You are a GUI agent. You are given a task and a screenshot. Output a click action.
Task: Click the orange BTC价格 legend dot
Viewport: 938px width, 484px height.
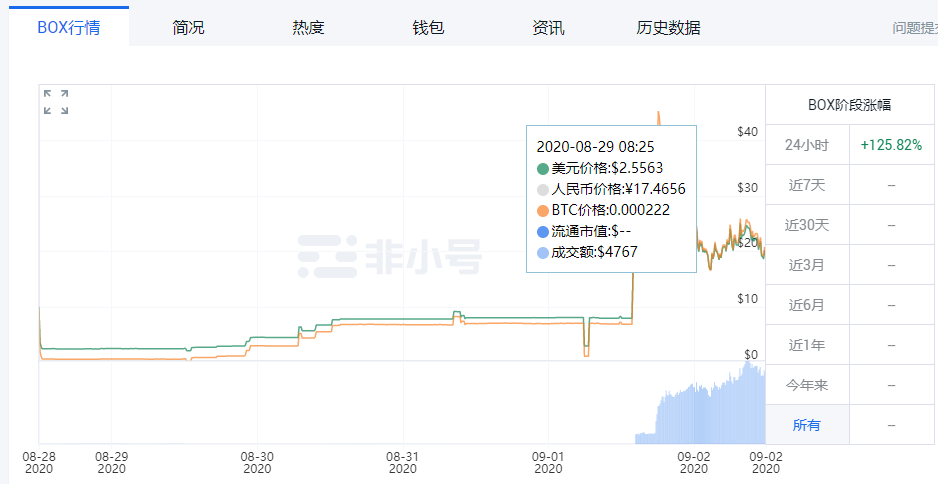[543, 210]
